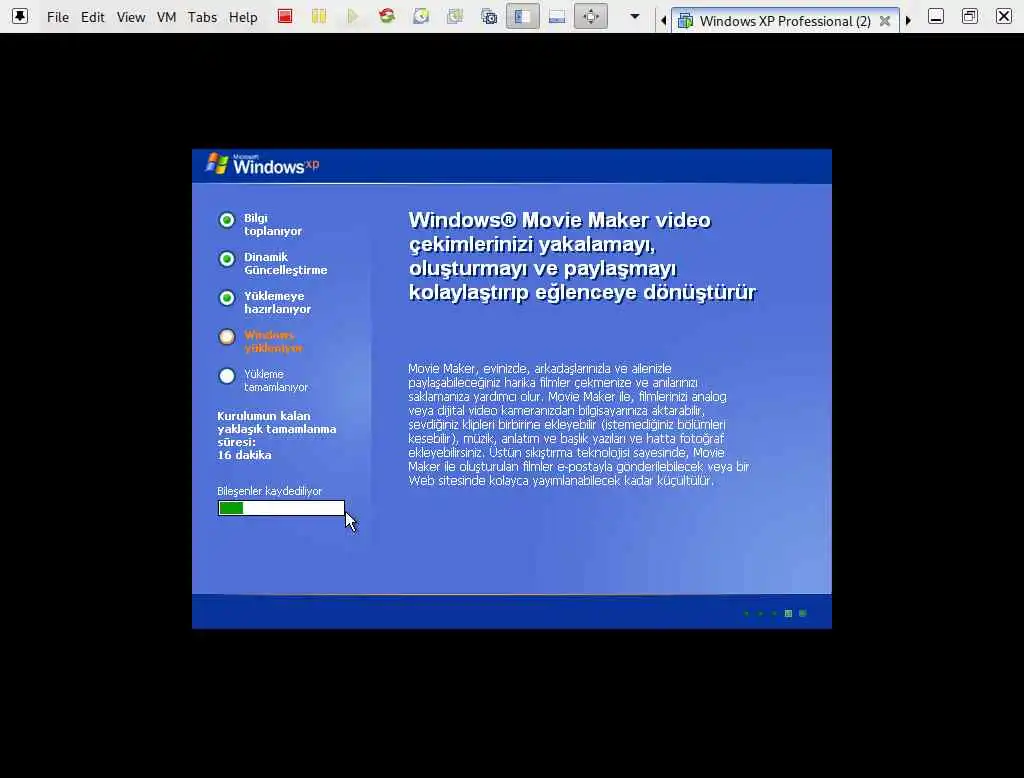Restore down the VMware window

coord(970,16)
